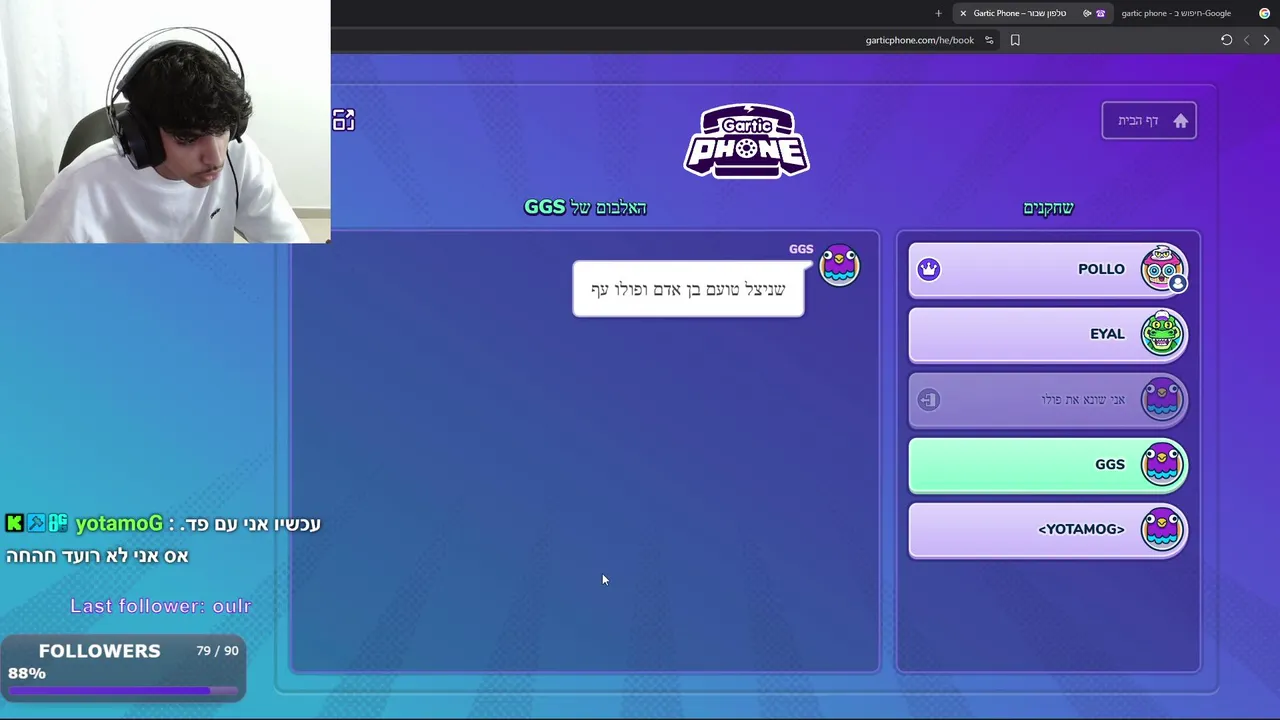Click the profile badge on POLLO's avatar

point(1177,284)
